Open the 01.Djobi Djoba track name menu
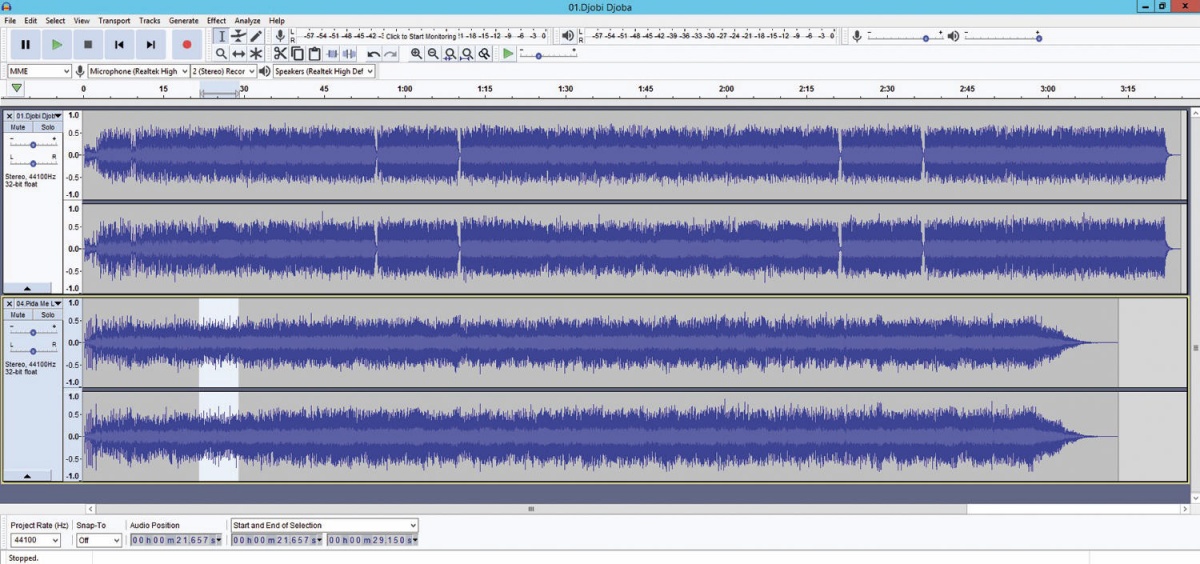This screenshot has width=1200, height=564. tap(39, 116)
